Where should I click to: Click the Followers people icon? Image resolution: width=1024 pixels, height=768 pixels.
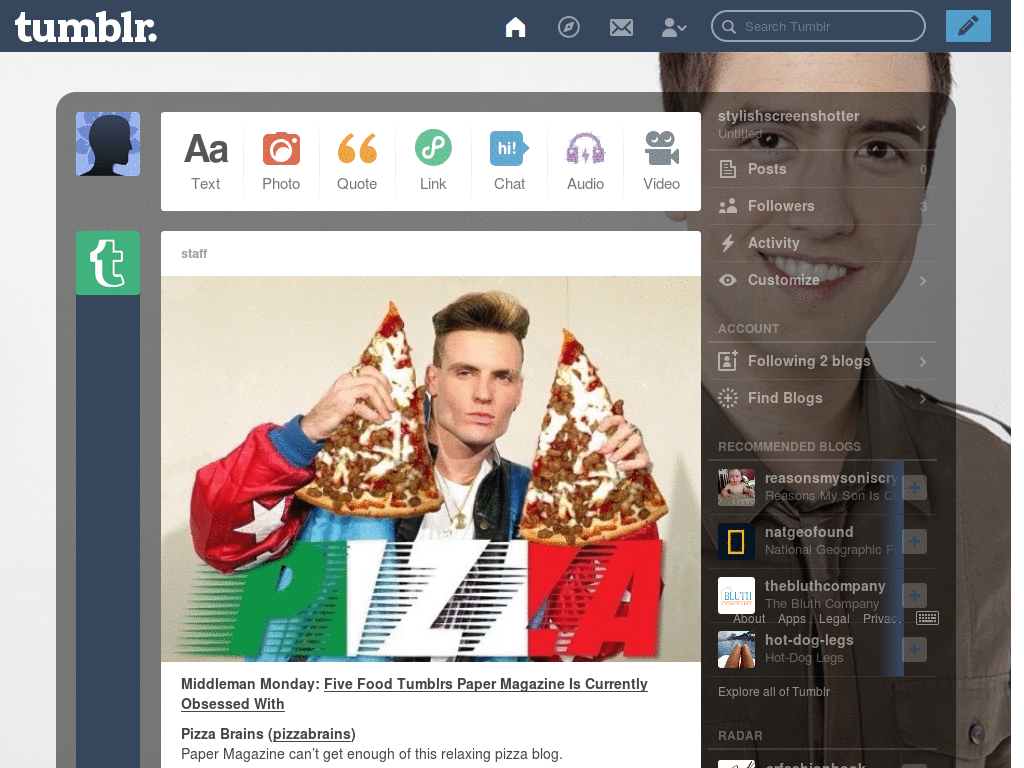click(x=728, y=206)
